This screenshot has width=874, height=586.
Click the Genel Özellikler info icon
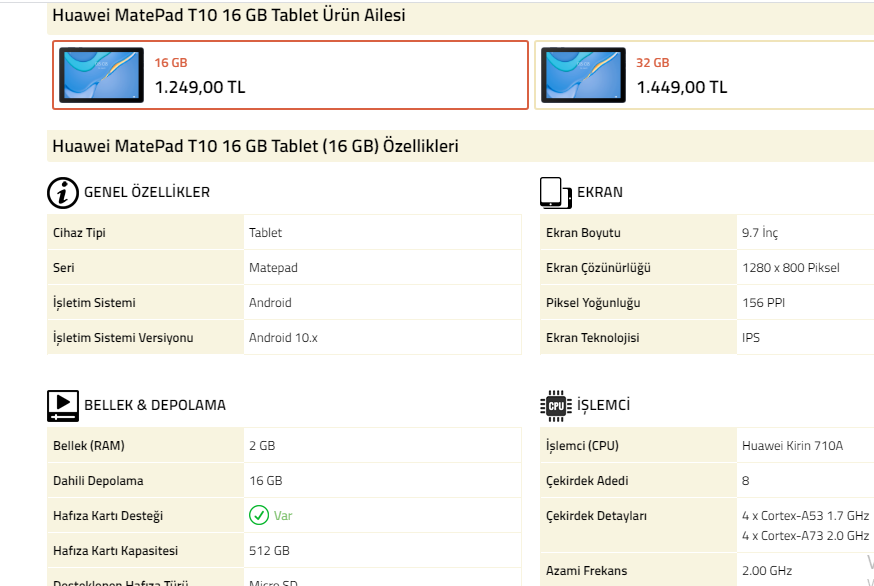pos(62,193)
